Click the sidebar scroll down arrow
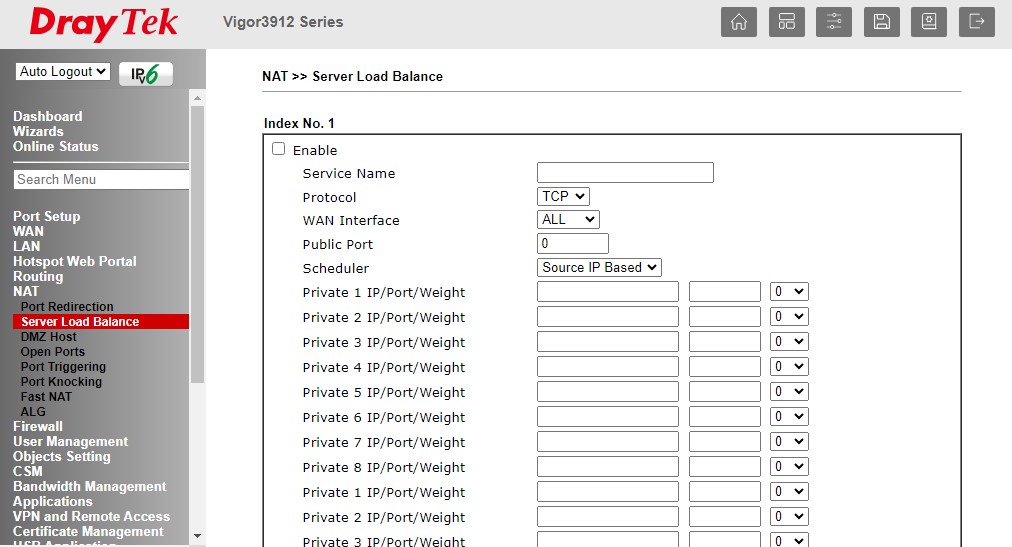Screen dimensions: 1012x547 tap(197, 537)
